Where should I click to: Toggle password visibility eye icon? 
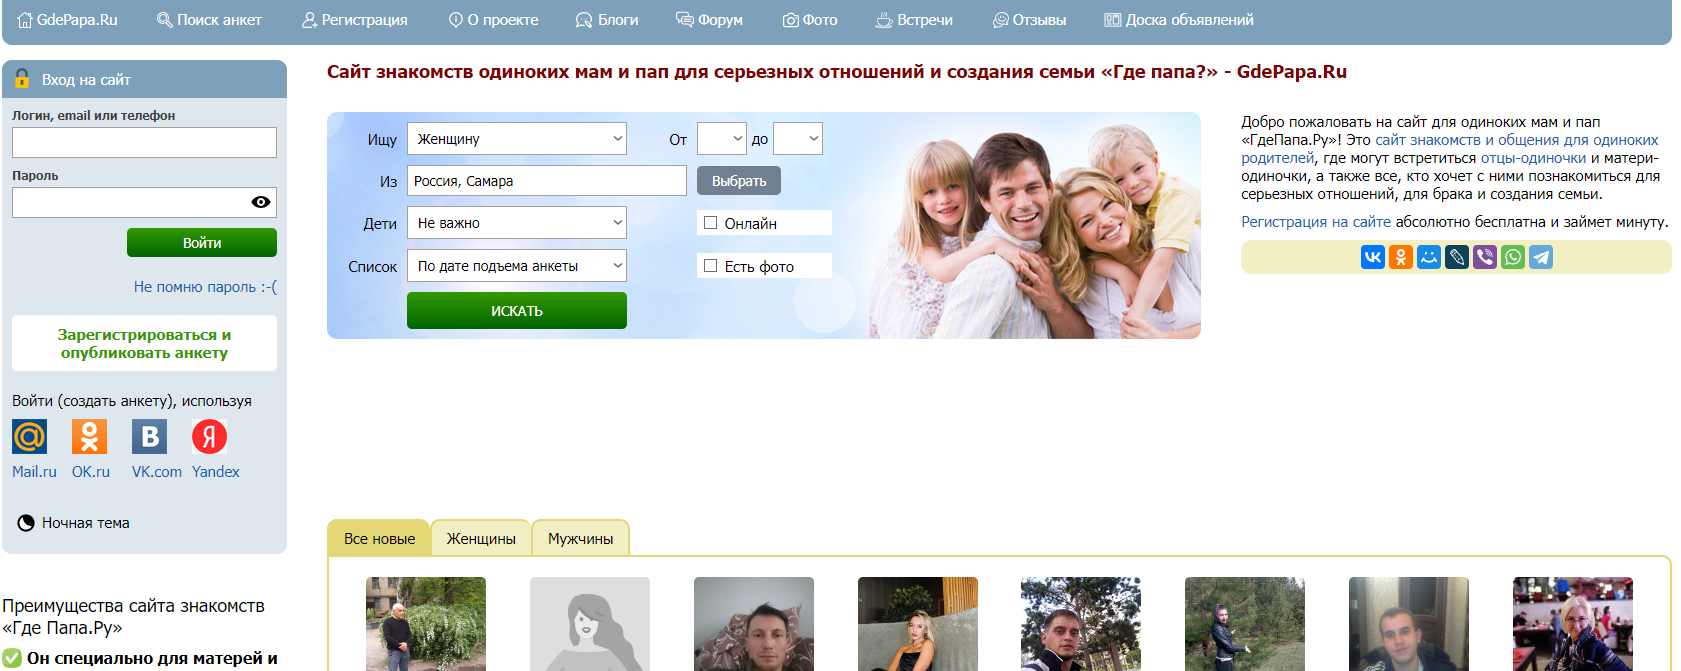coord(261,202)
